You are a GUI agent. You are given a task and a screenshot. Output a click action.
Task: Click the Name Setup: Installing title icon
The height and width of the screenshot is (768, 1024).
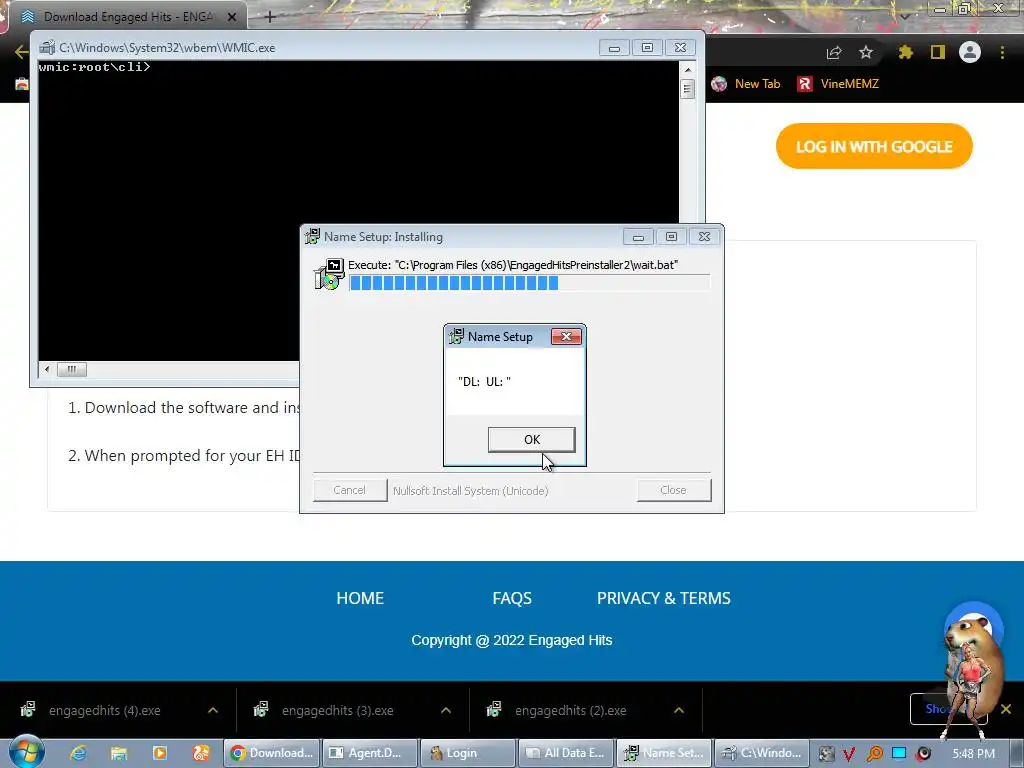(x=312, y=236)
